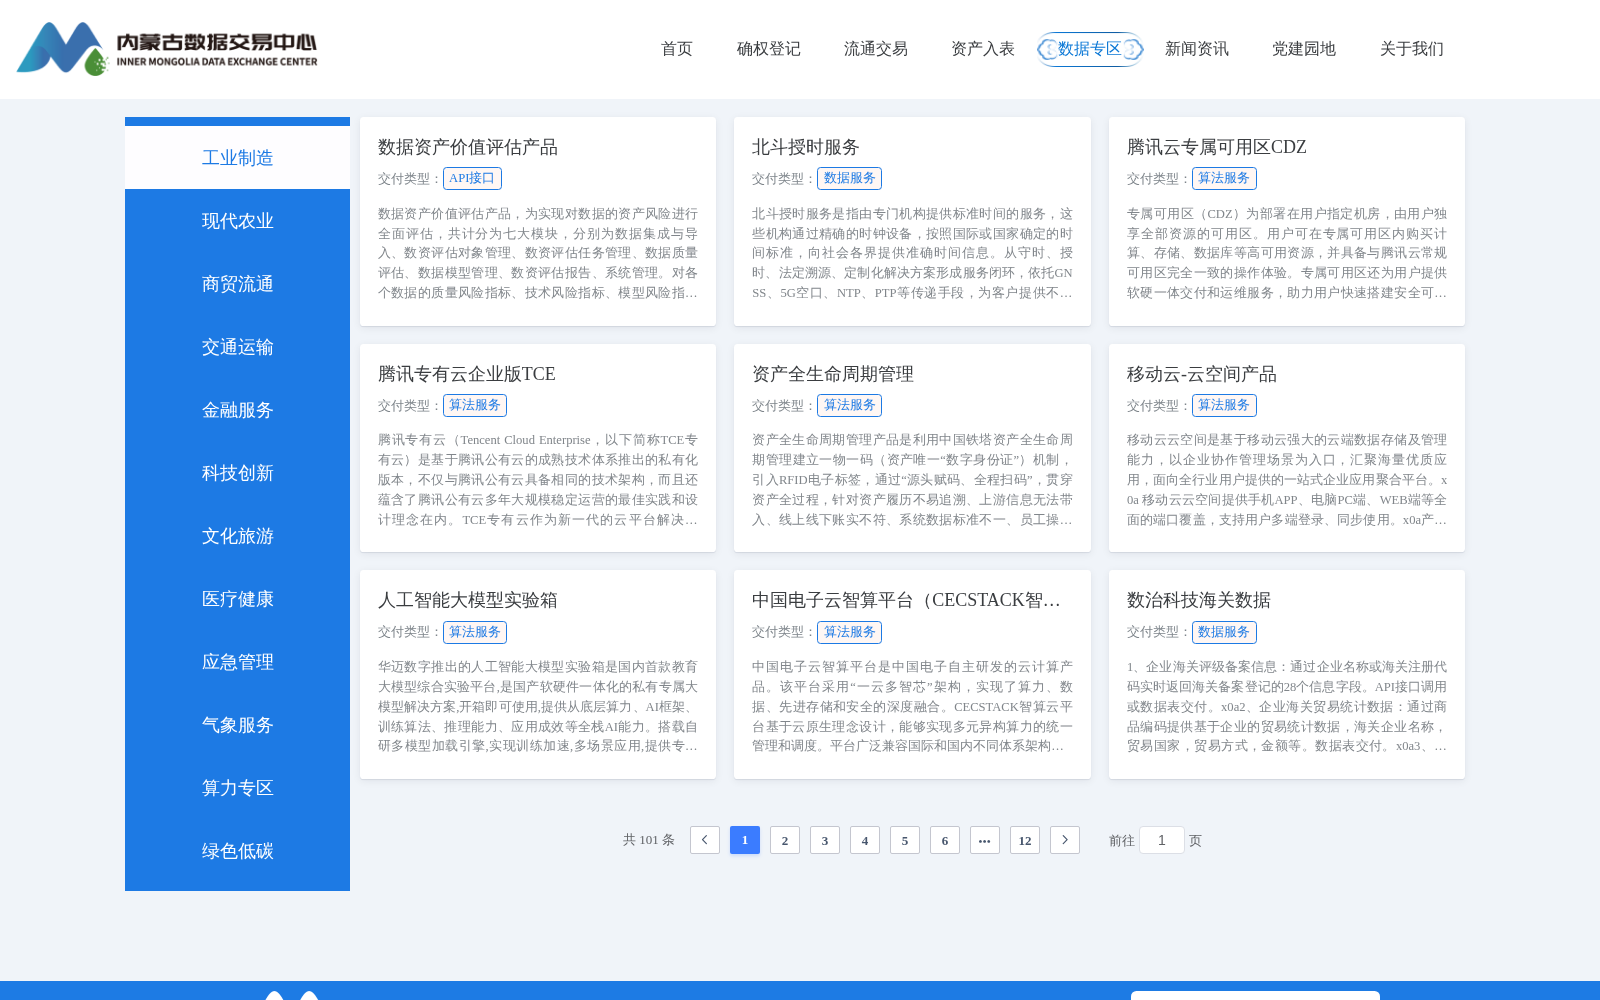Click the 人工智能大模型实验箱 description paragraph
1600x1000 pixels.
point(538,706)
